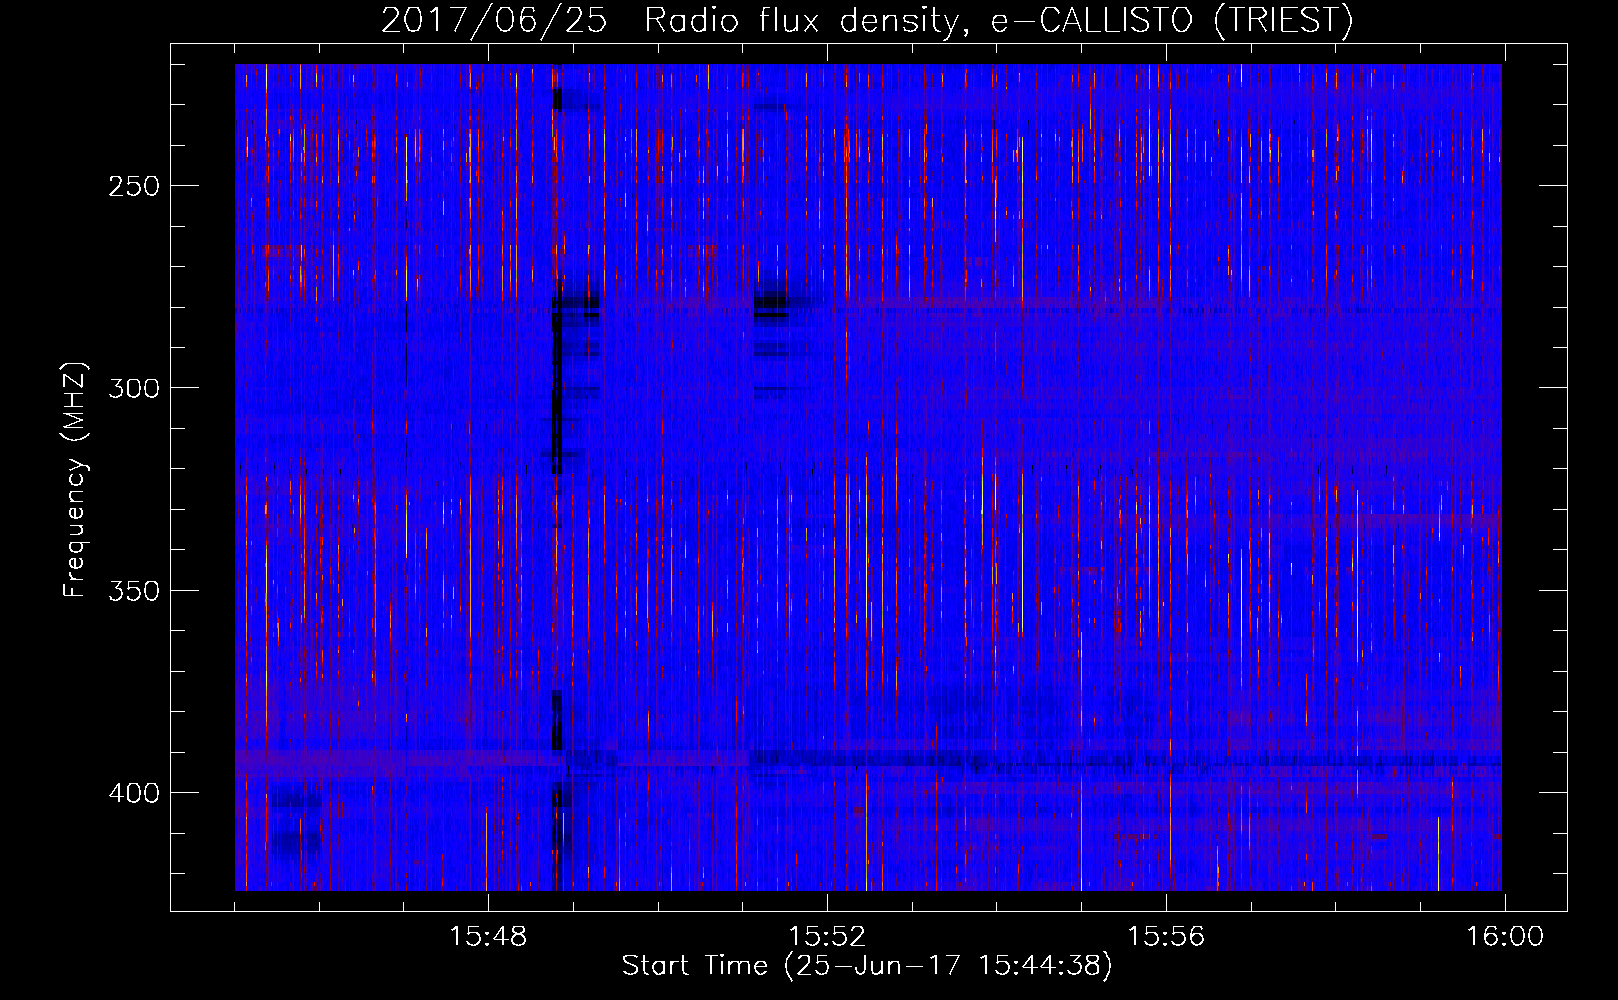This screenshot has height=1000, width=1618.
Task: Click the 250 frequency tick label
Action: point(134,186)
